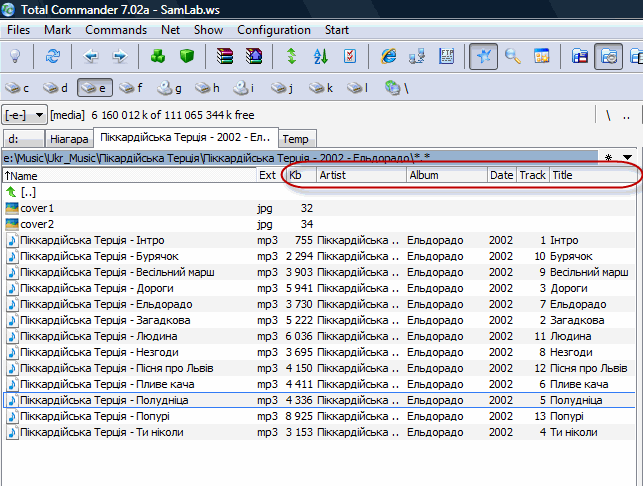
Task: Sort by the Kb column header
Action: [x=301, y=176]
